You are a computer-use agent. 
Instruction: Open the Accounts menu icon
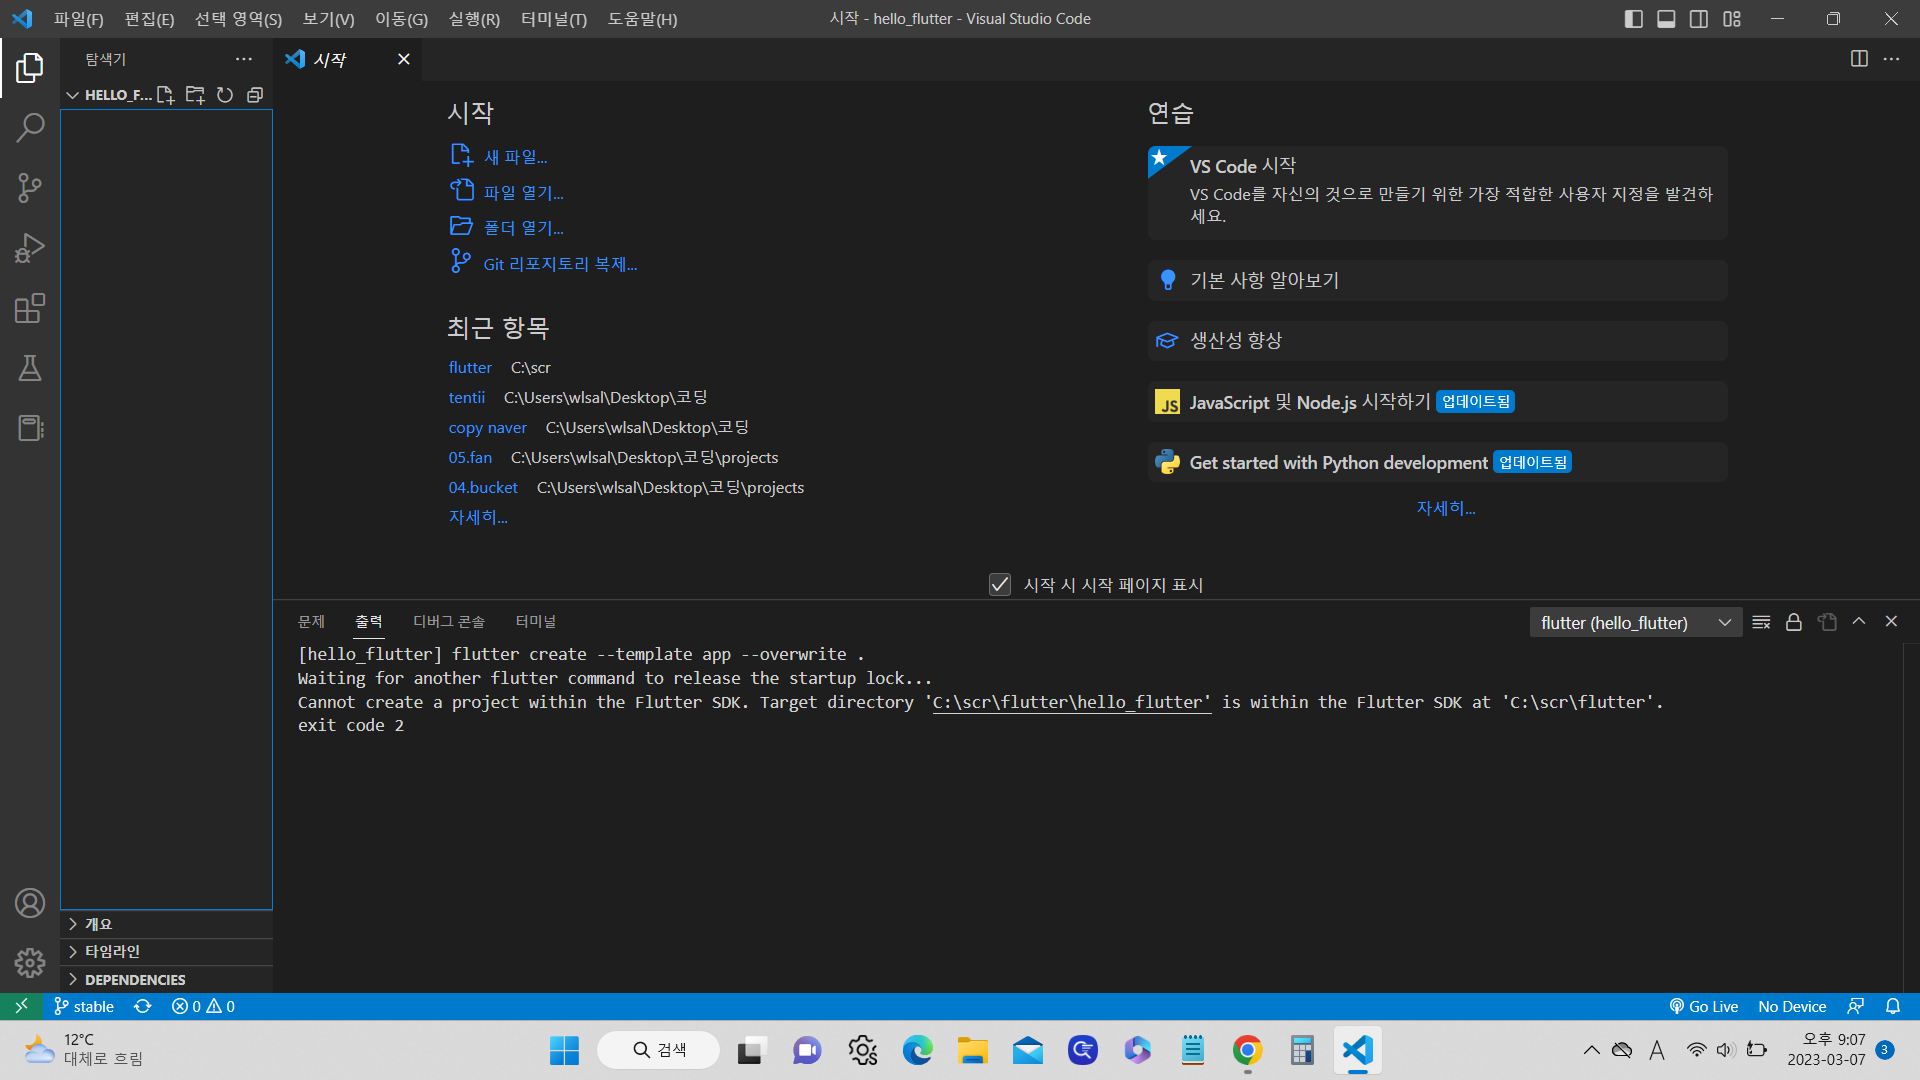(30, 903)
